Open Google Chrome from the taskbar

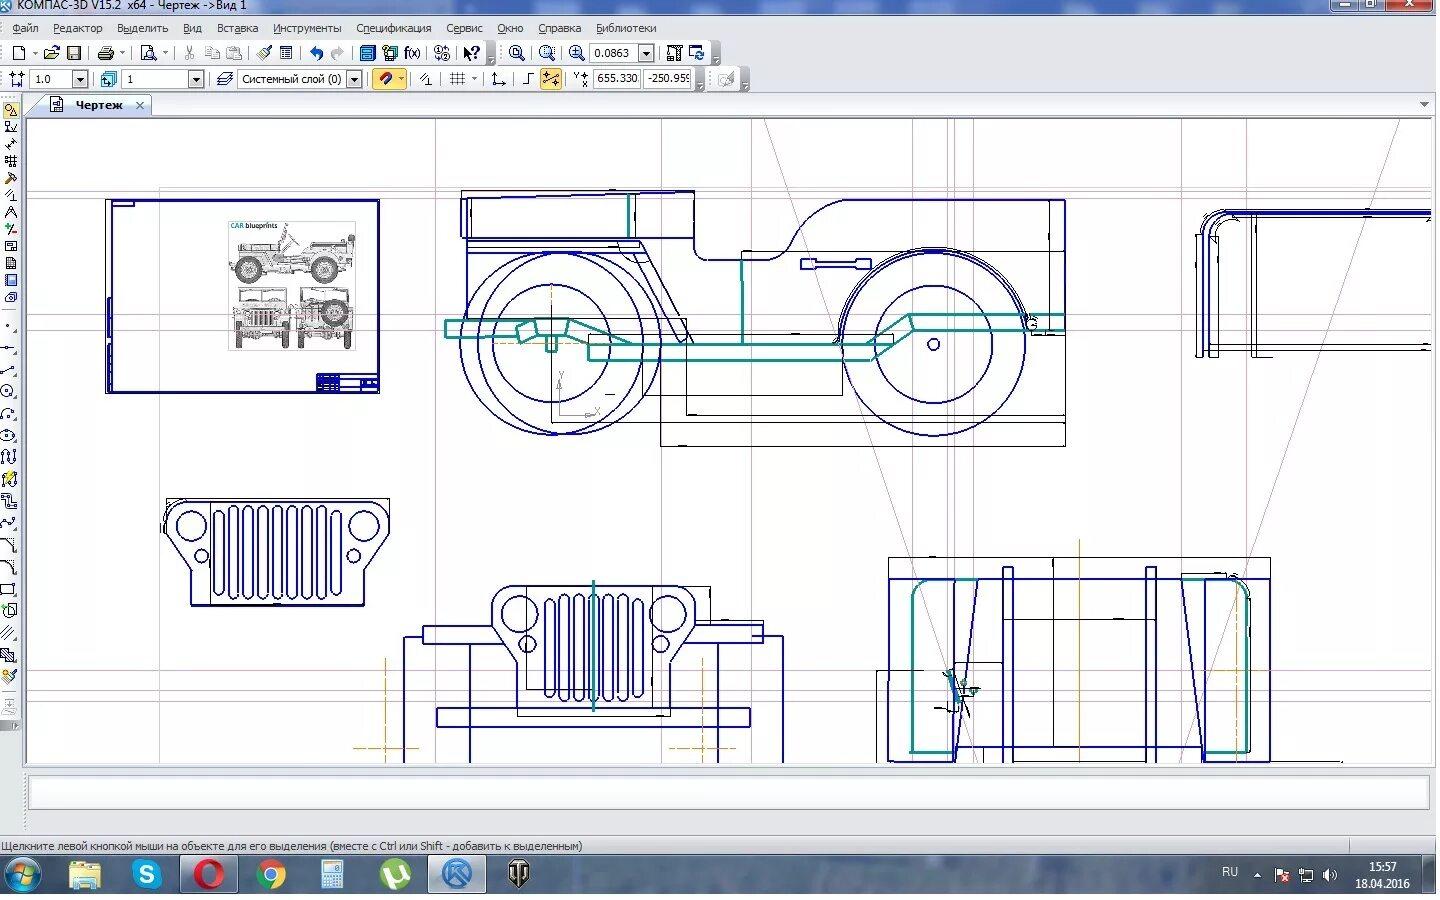270,875
